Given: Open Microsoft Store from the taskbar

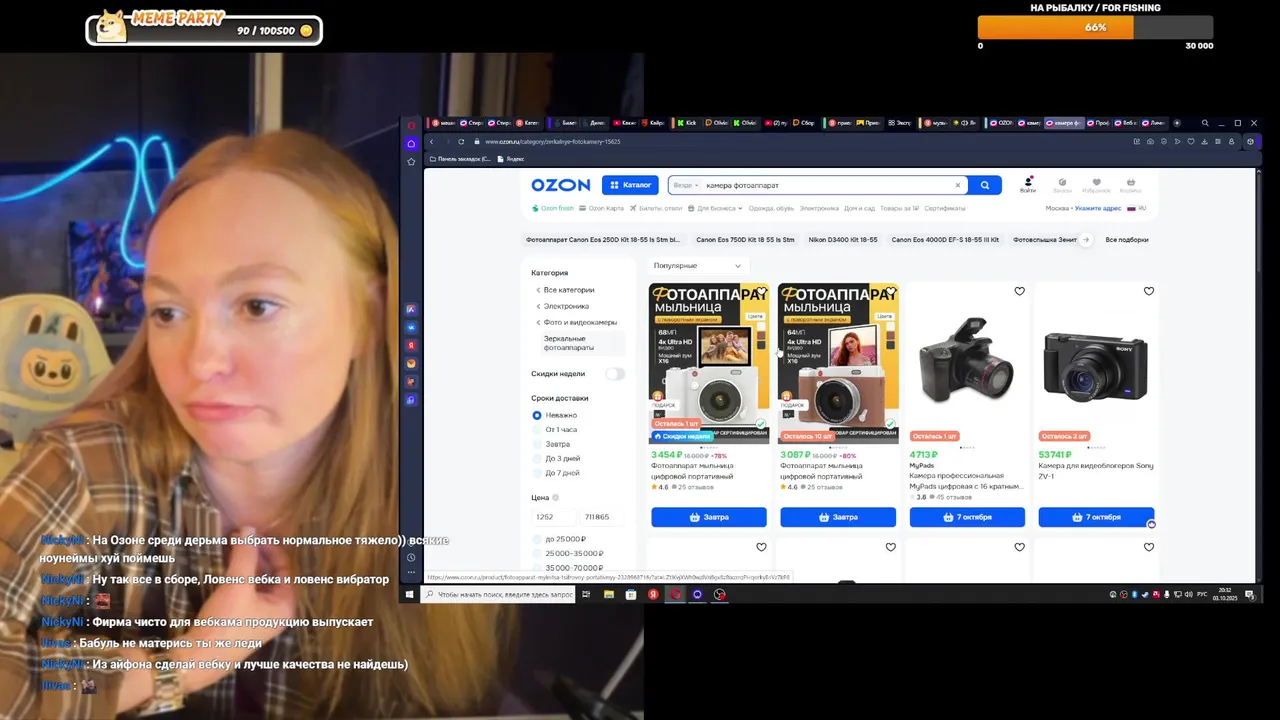Looking at the screenshot, I should [x=631, y=594].
